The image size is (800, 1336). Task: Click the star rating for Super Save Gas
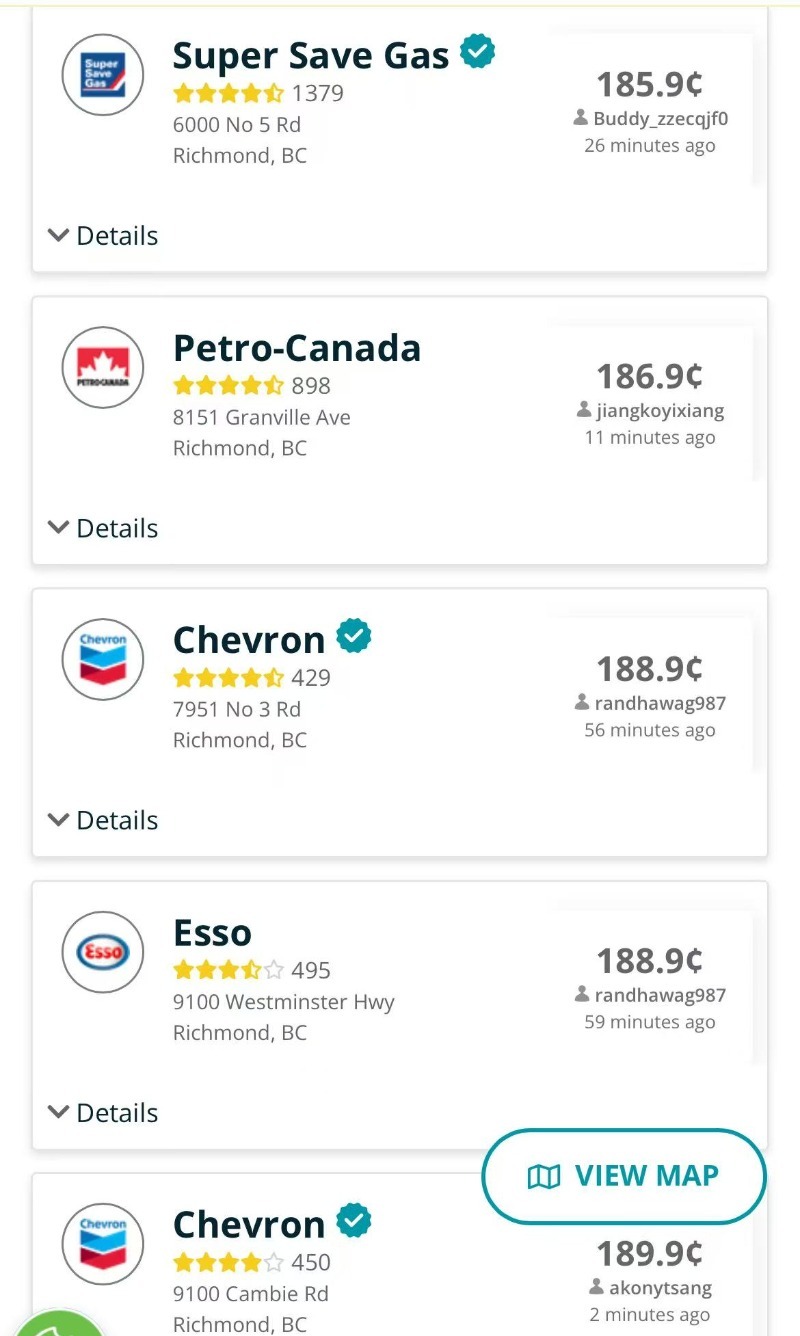[228, 94]
